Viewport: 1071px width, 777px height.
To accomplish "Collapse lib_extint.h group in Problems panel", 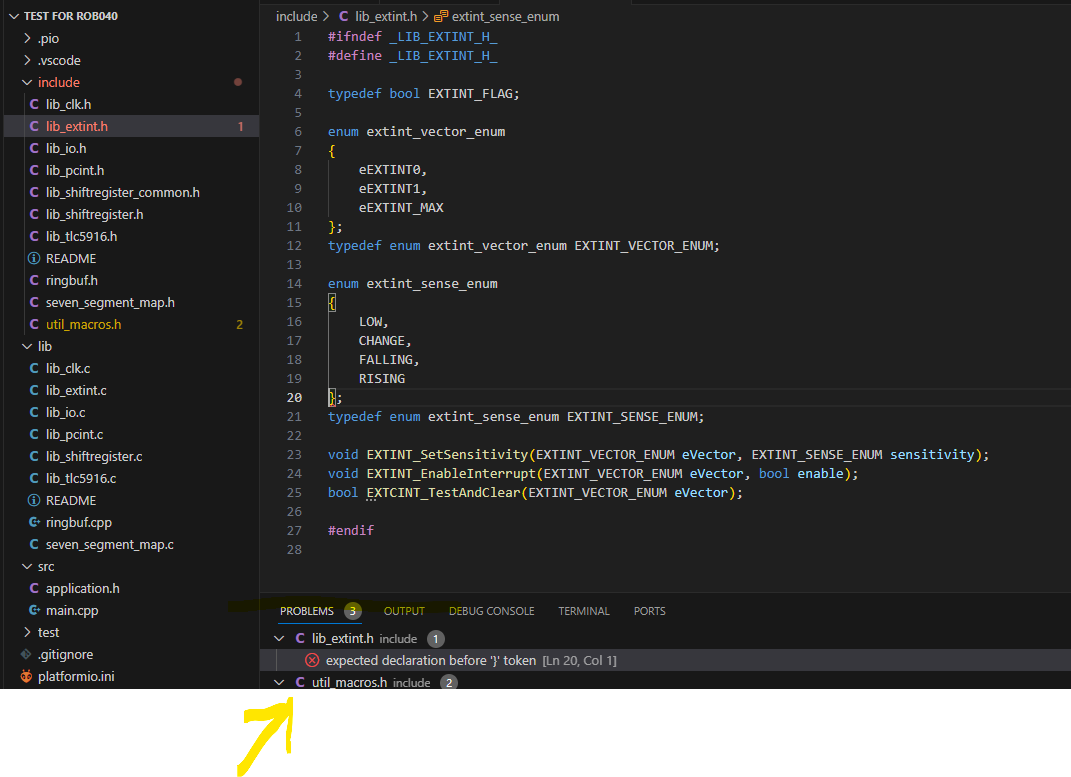I will [x=279, y=638].
